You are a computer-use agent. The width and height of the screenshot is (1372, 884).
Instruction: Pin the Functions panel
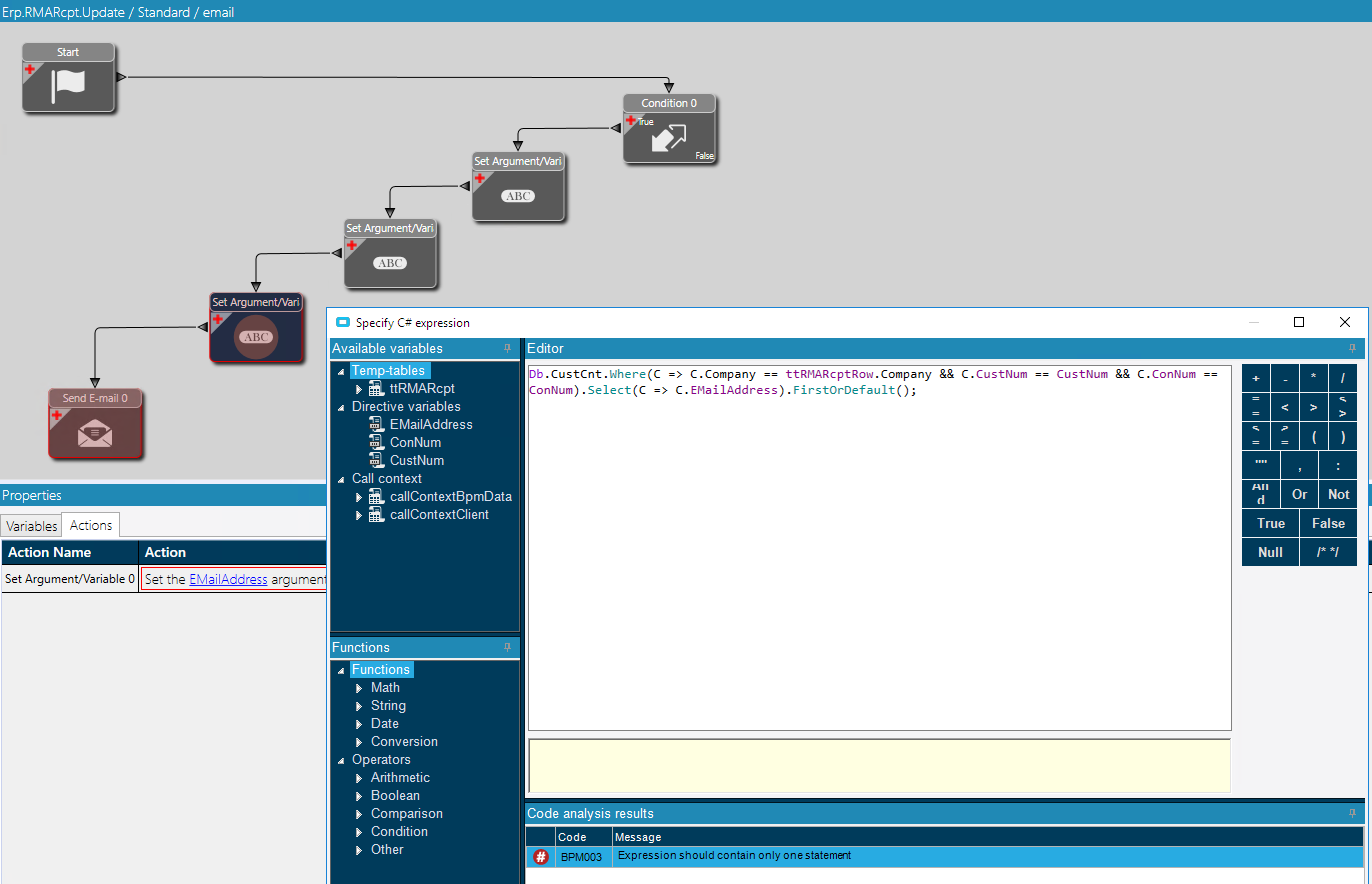507,648
